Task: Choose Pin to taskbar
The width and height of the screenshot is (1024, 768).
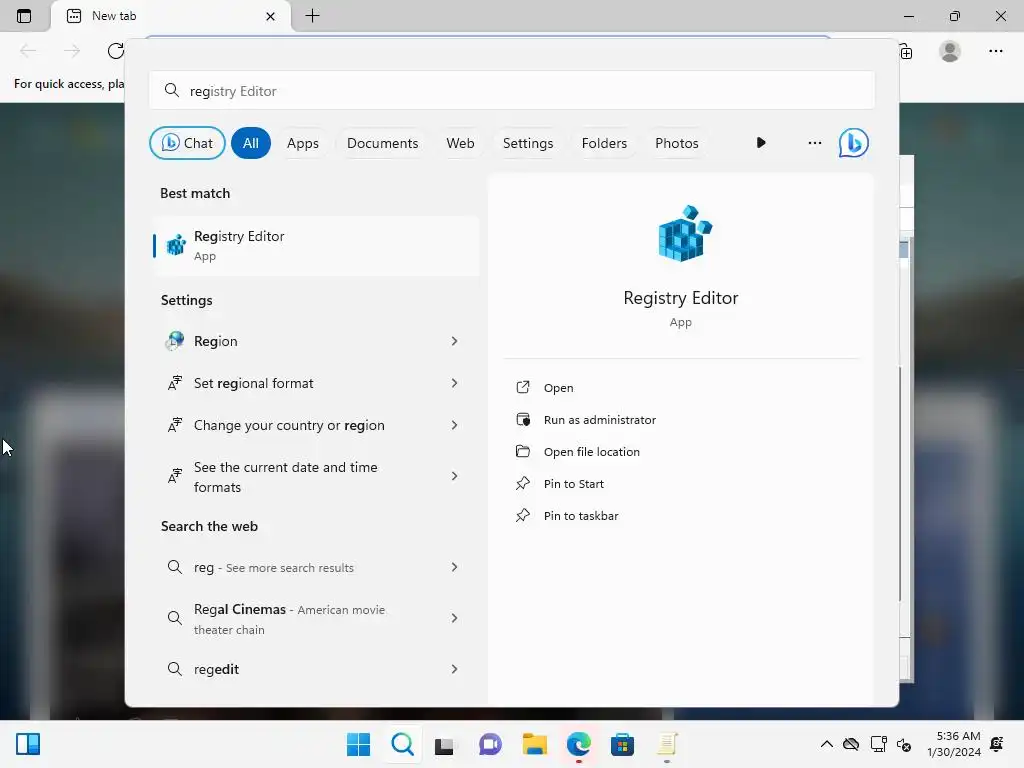Action: 581,515
